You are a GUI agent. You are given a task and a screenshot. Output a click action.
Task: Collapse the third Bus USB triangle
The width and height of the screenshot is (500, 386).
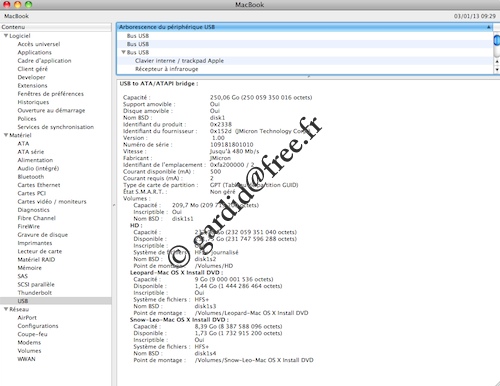123,52
